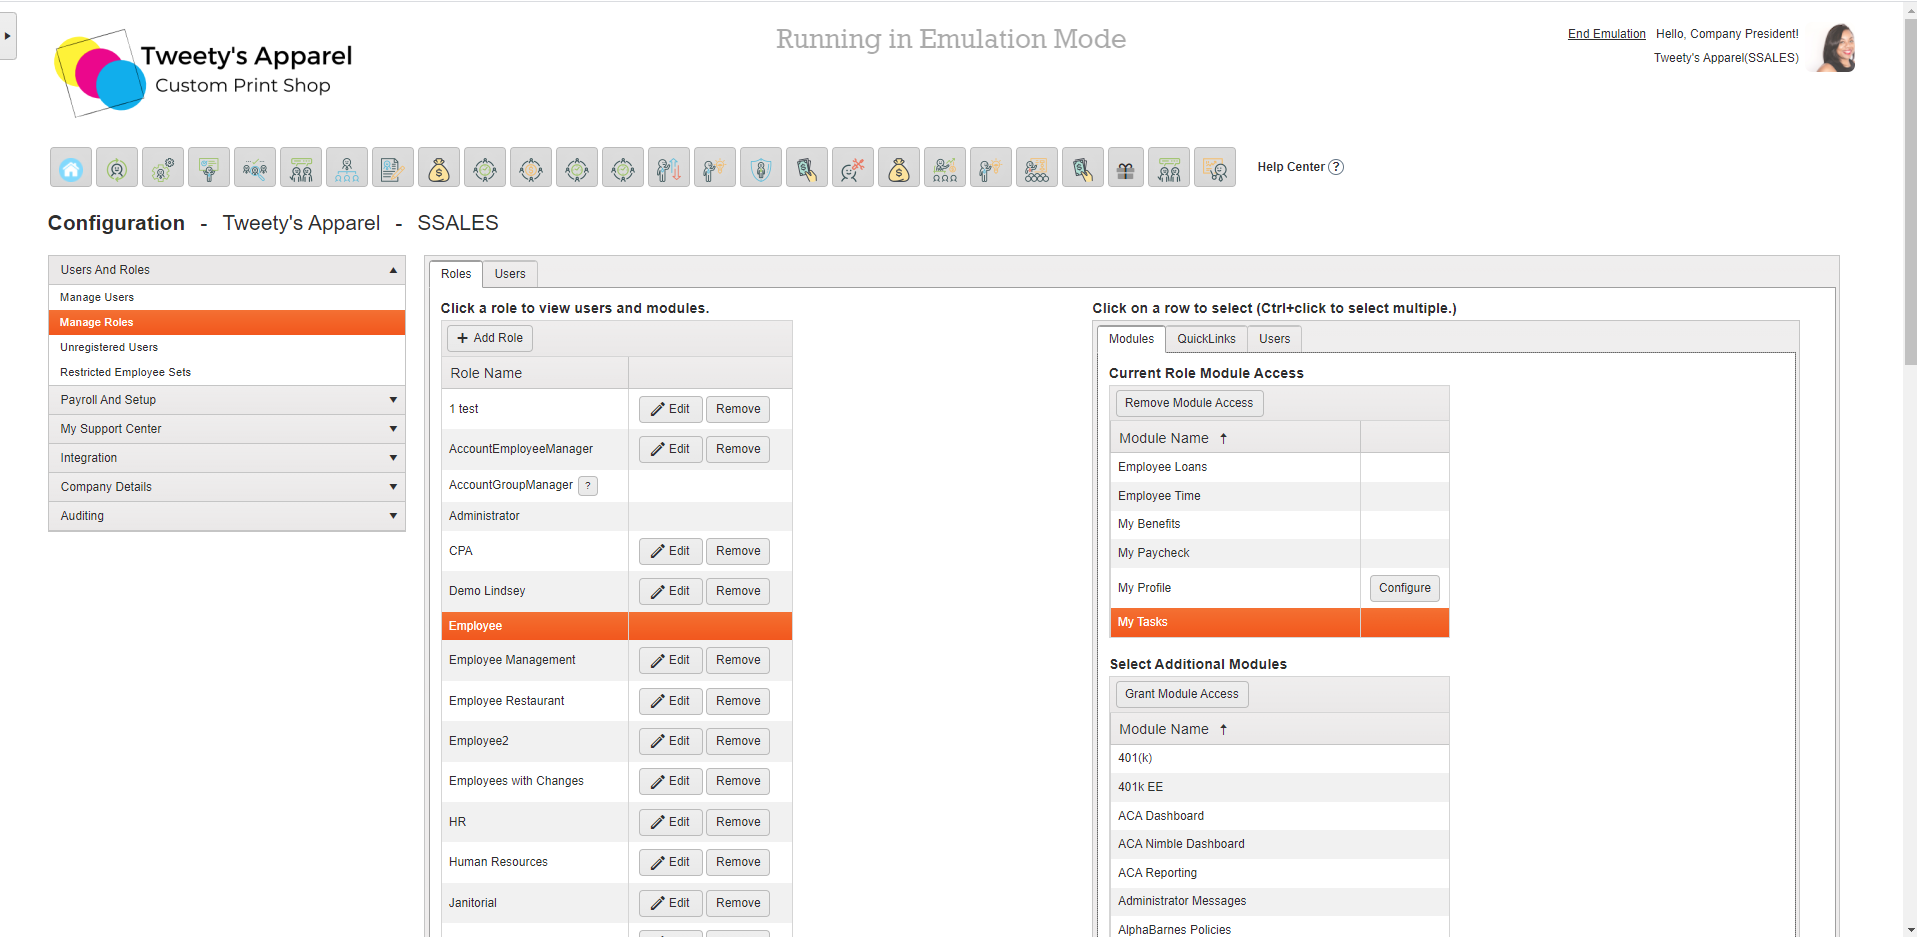Expand the Integration section
This screenshot has height=937, width=1917.
[227, 458]
